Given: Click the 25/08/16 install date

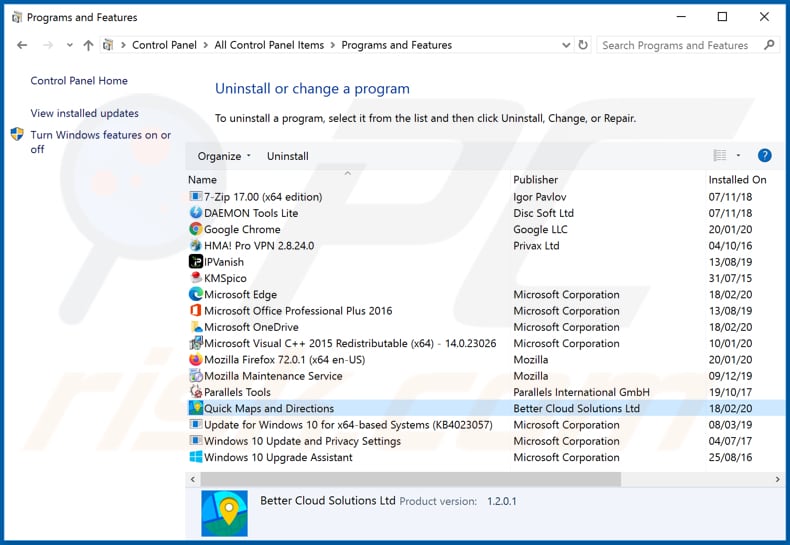Looking at the screenshot, I should point(730,457).
